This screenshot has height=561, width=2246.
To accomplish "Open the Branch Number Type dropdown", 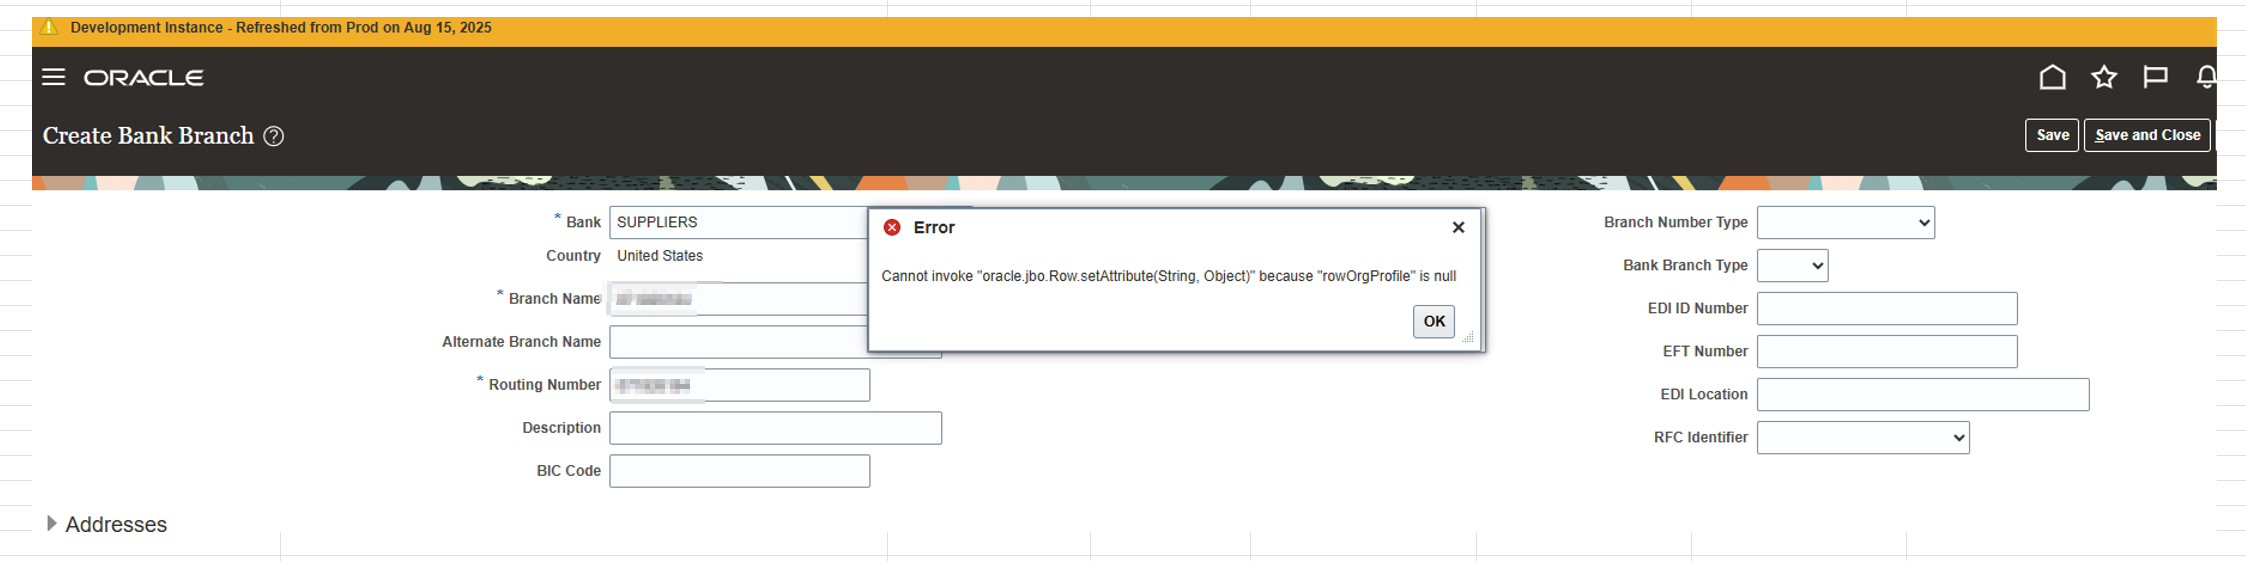I will coord(1846,222).
